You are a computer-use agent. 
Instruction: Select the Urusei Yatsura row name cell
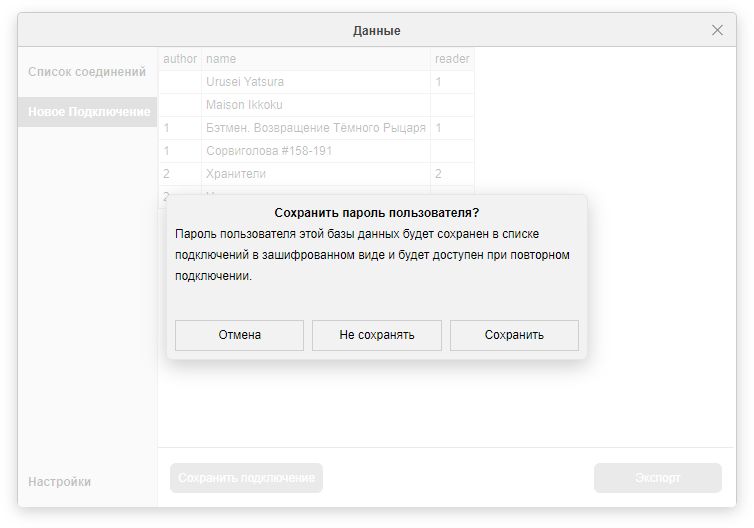[245, 82]
